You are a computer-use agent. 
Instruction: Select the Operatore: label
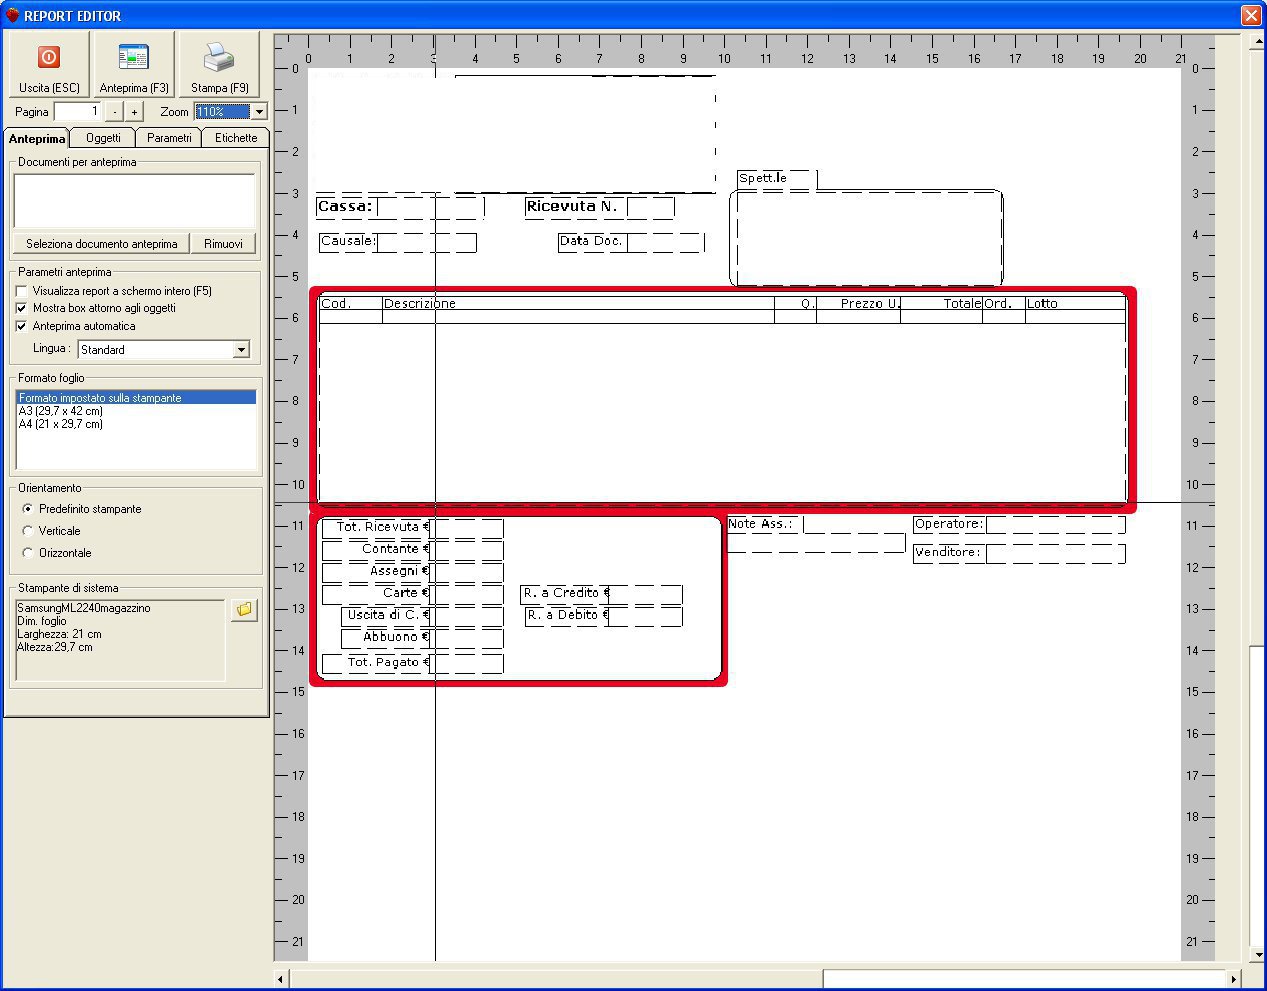[949, 525]
